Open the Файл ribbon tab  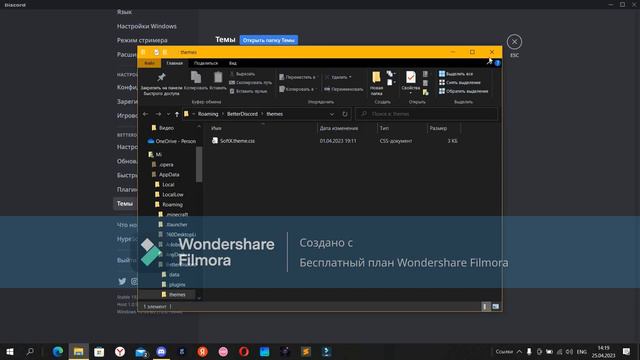click(149, 63)
